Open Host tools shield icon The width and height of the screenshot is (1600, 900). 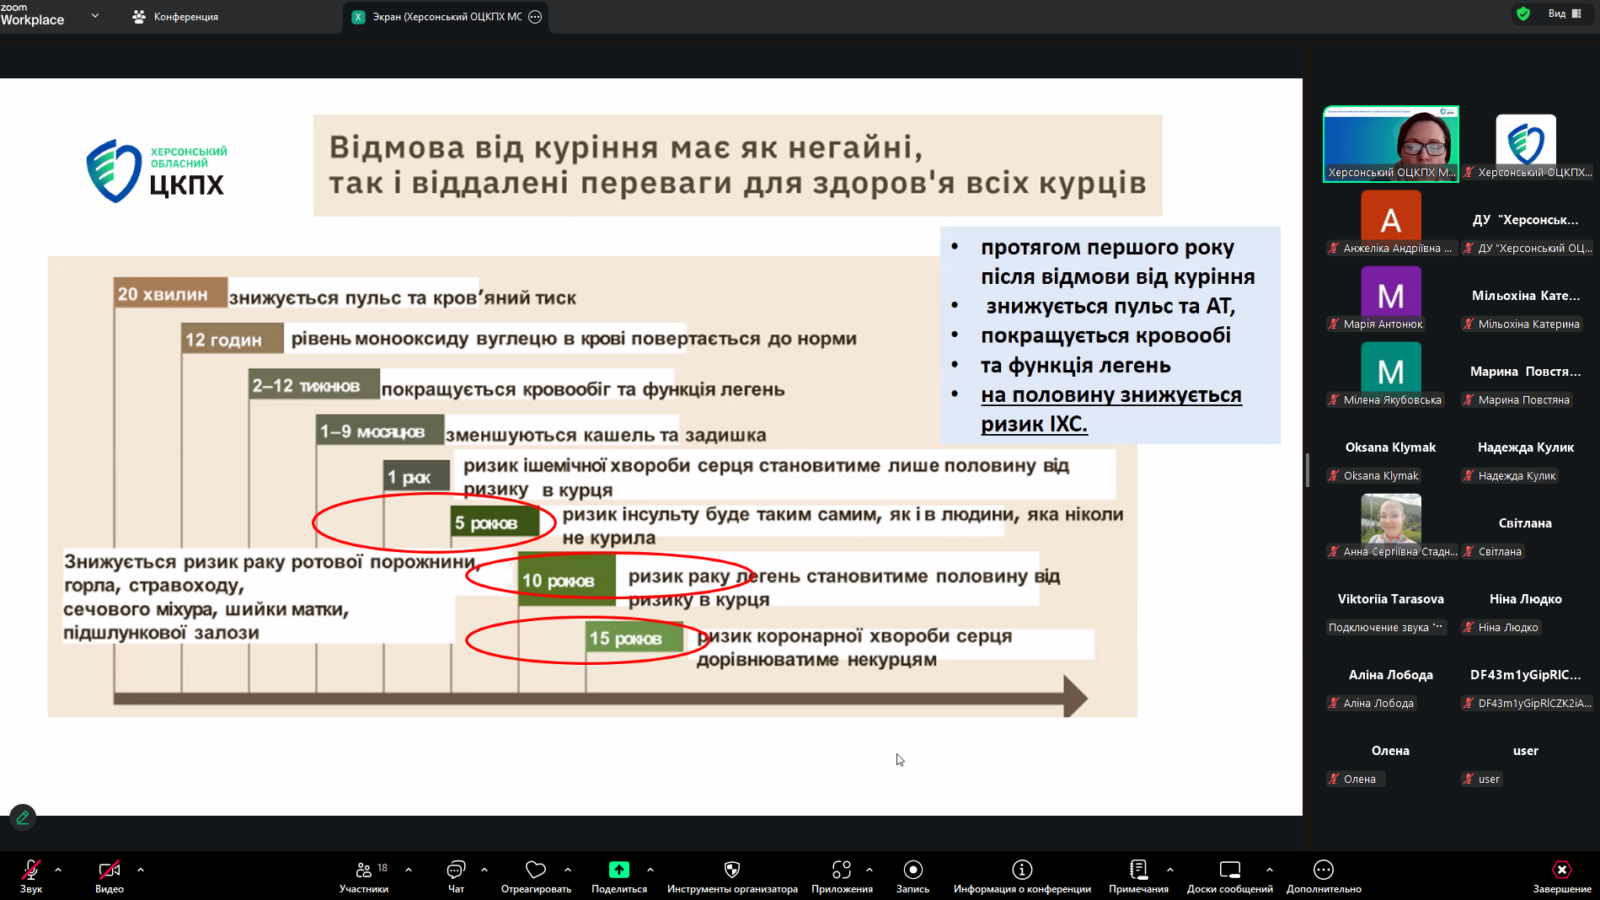(732, 870)
